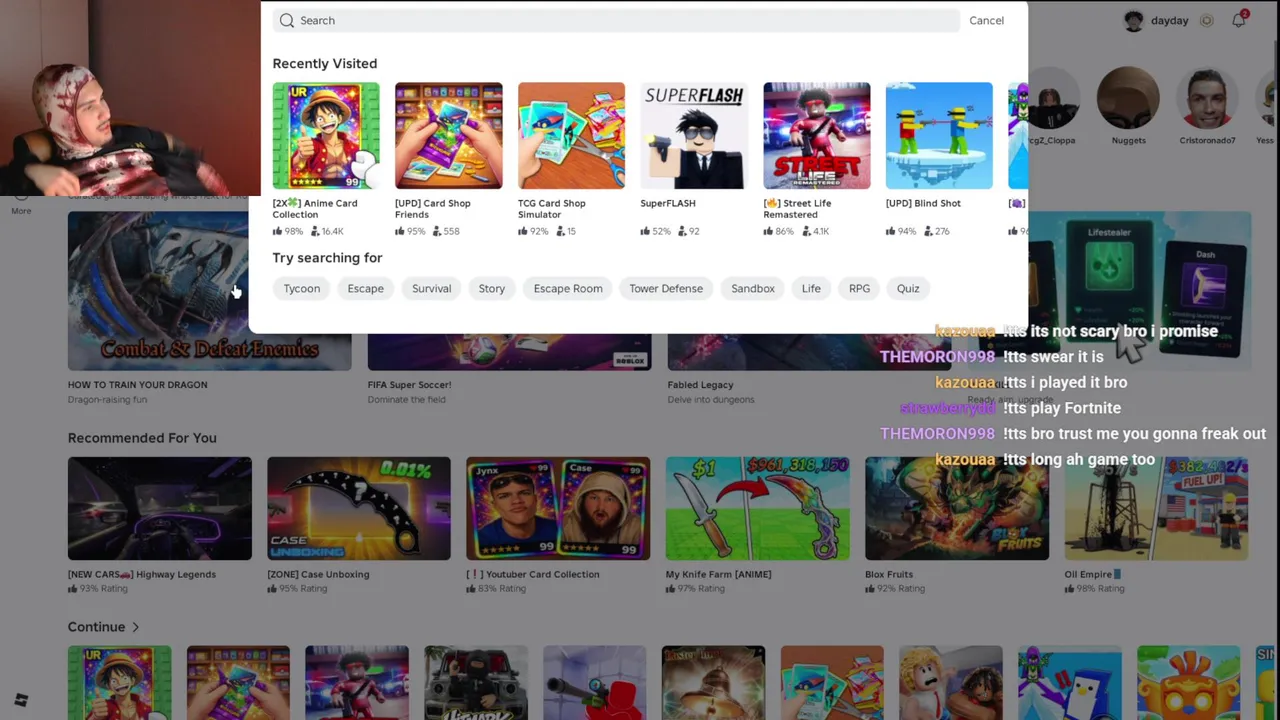
Task: Open Cristoronado7 friend avatar
Action: [1207, 100]
